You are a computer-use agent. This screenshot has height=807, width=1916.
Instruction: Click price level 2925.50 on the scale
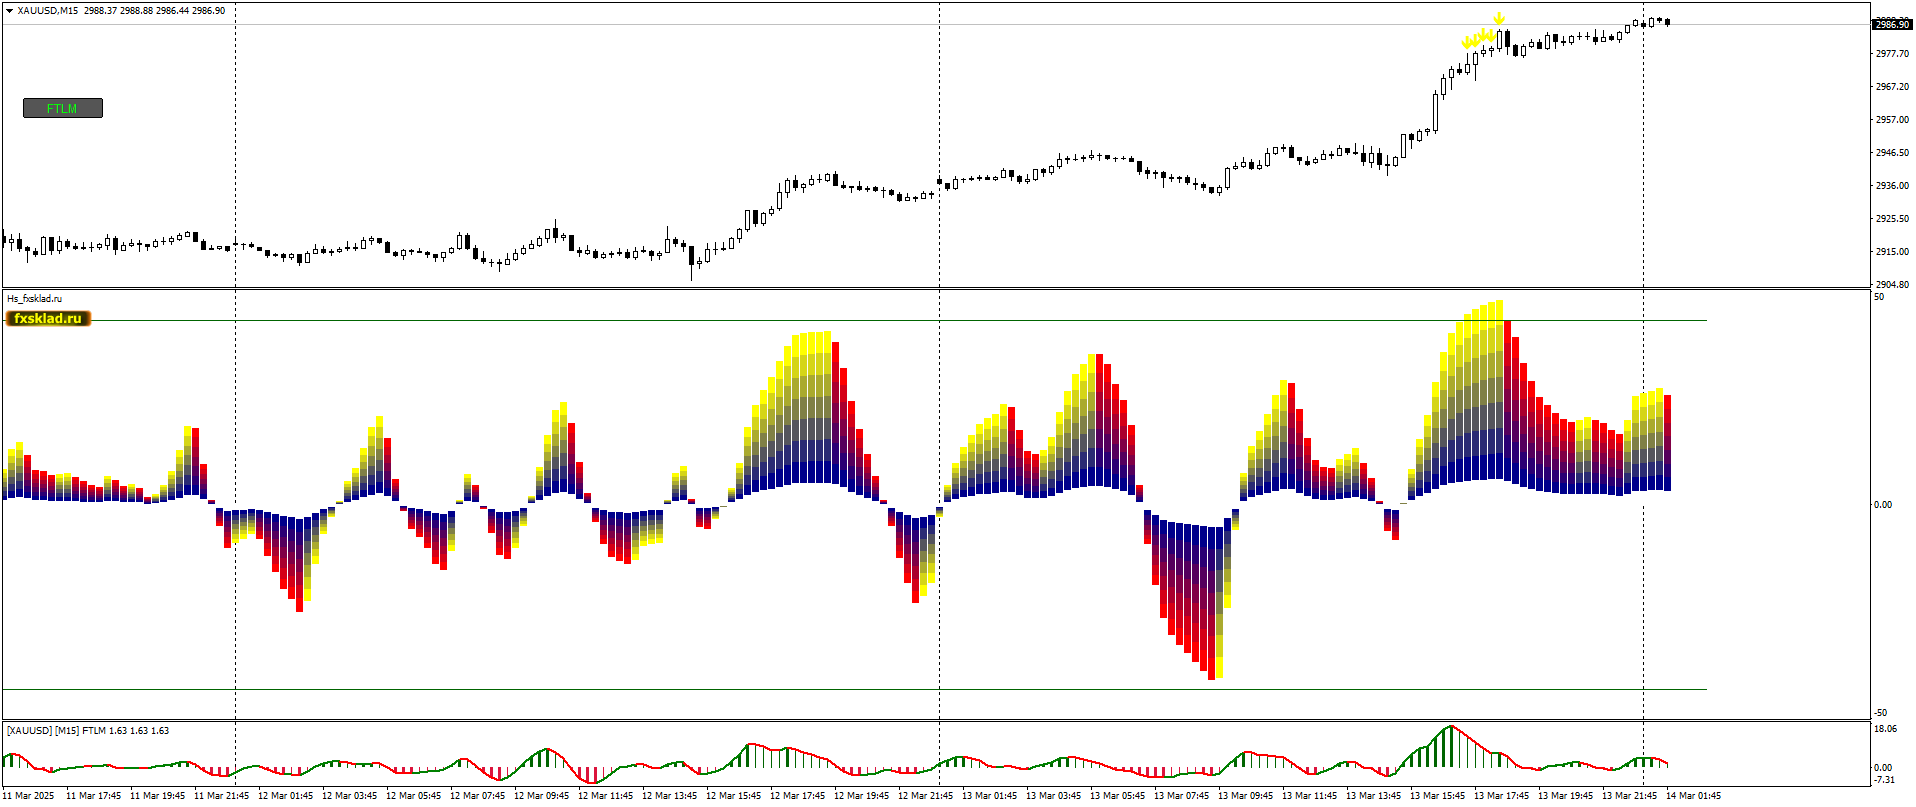pyautogui.click(x=1892, y=219)
